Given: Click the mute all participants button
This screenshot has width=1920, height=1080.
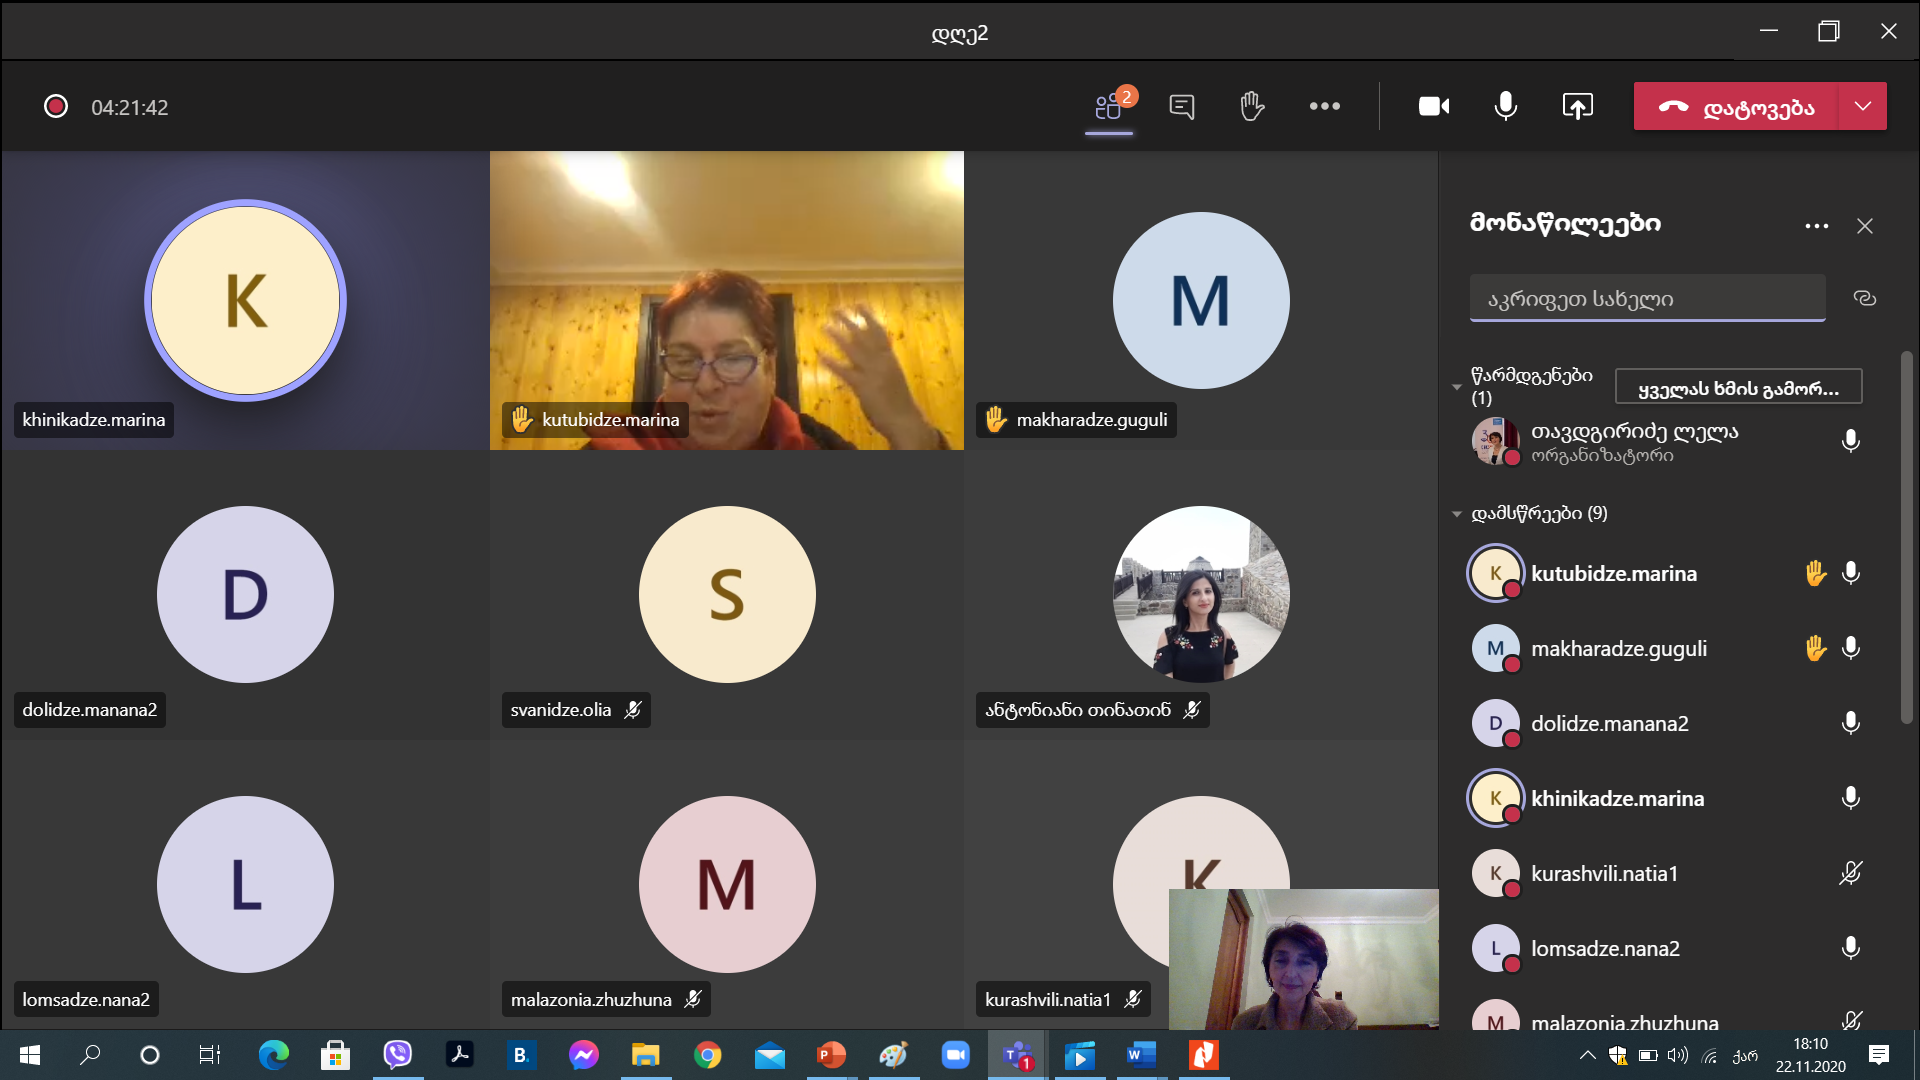Looking at the screenshot, I should (1738, 388).
